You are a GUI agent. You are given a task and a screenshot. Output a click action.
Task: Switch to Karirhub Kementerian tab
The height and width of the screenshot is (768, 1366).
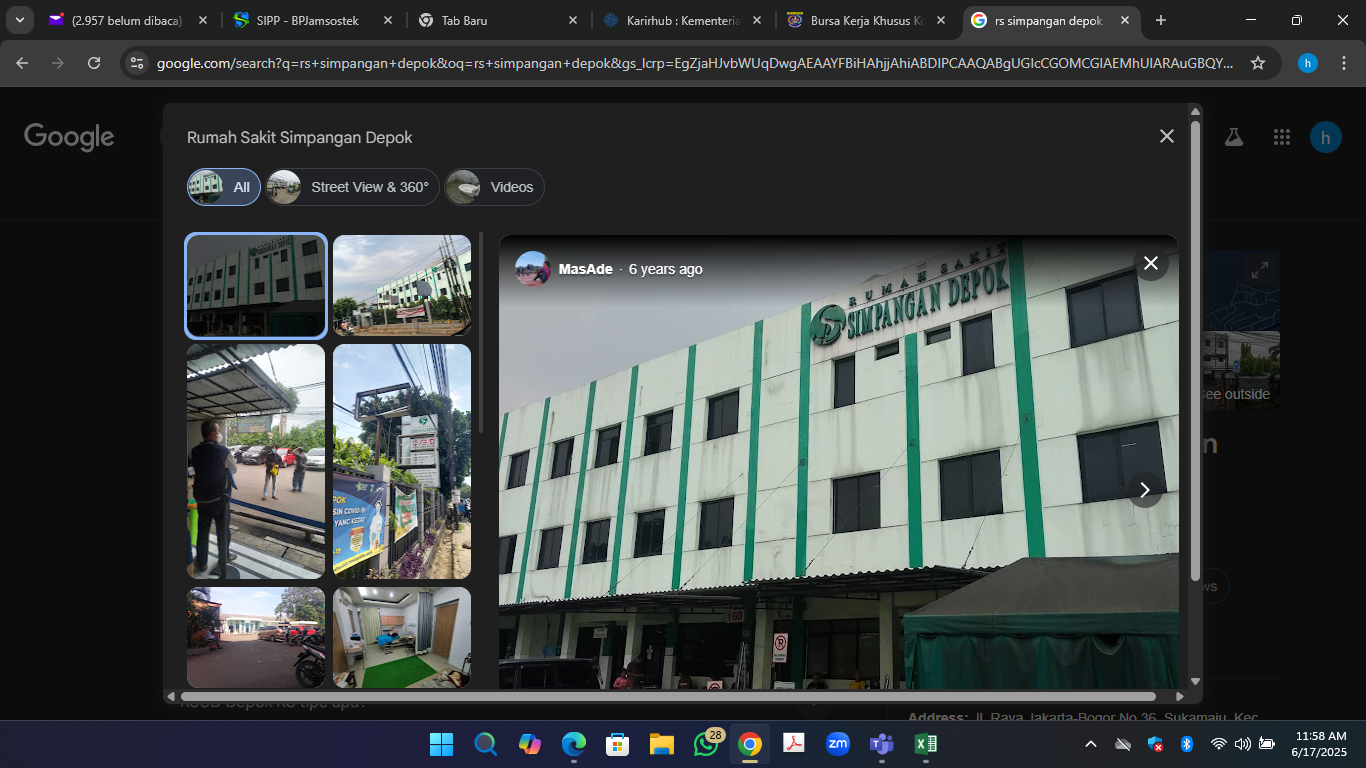(x=682, y=20)
